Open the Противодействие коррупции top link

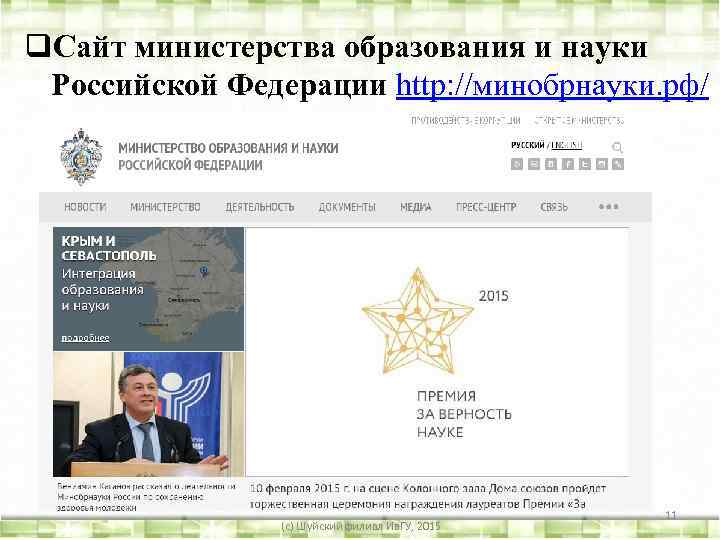466,121
